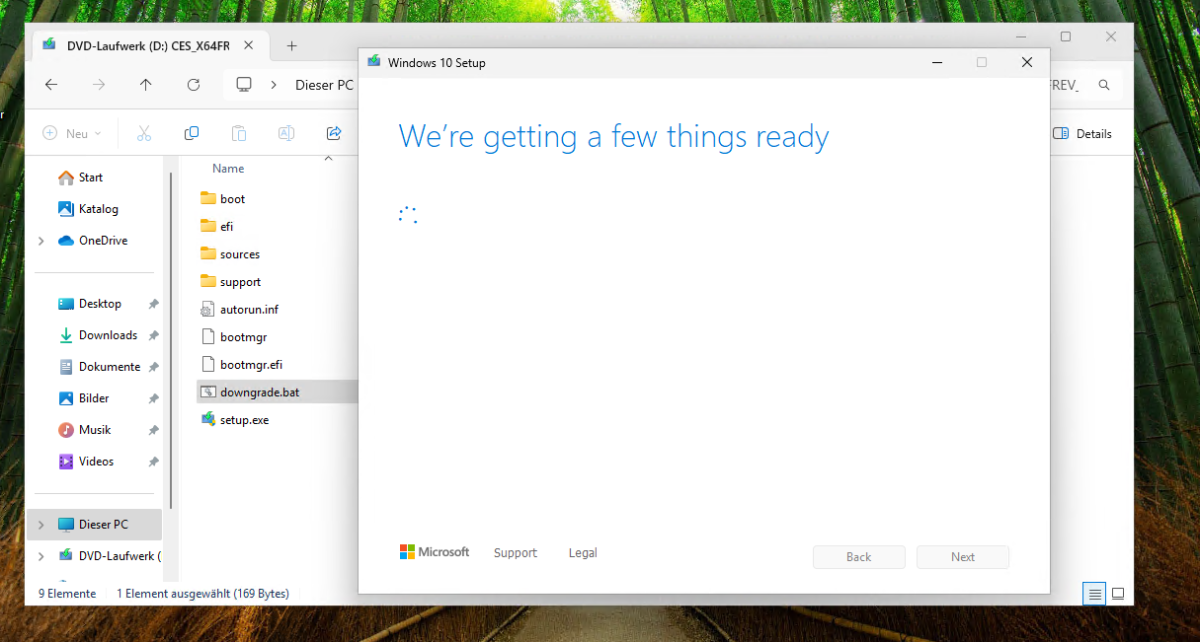Open Katalog in the navigation pane
1200x642 pixels.
point(98,209)
